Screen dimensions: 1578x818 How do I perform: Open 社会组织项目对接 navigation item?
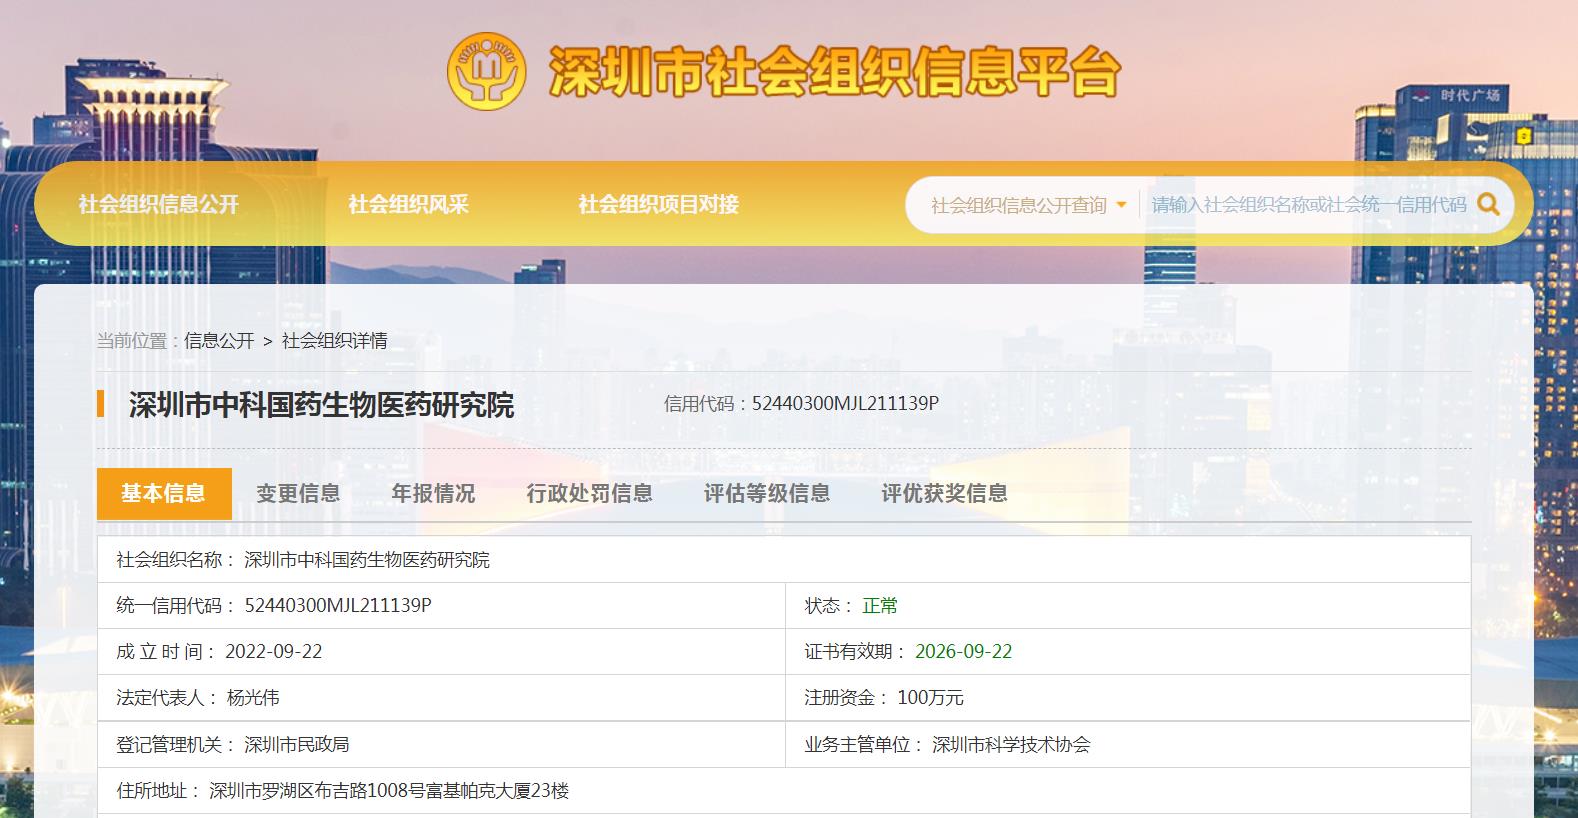click(x=658, y=204)
